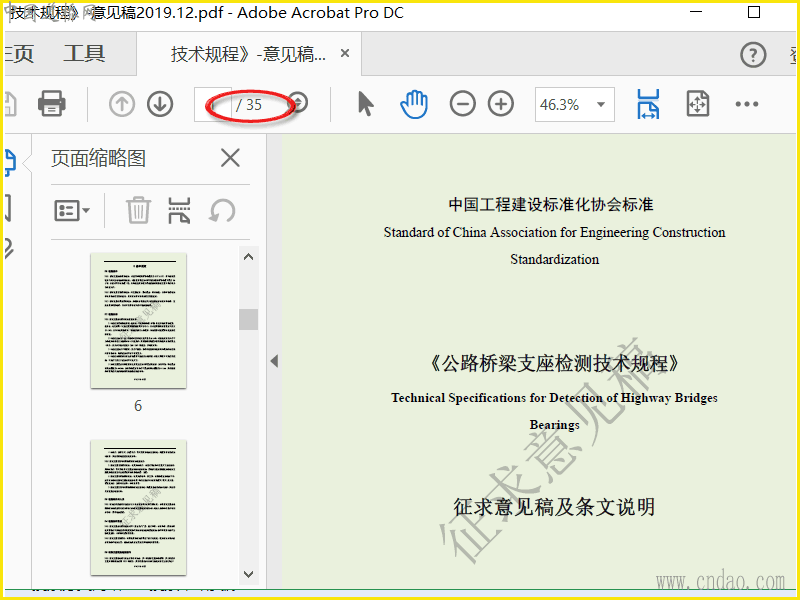Click the 页面缩略图 panel title
The image size is (800, 600).
click(98, 158)
